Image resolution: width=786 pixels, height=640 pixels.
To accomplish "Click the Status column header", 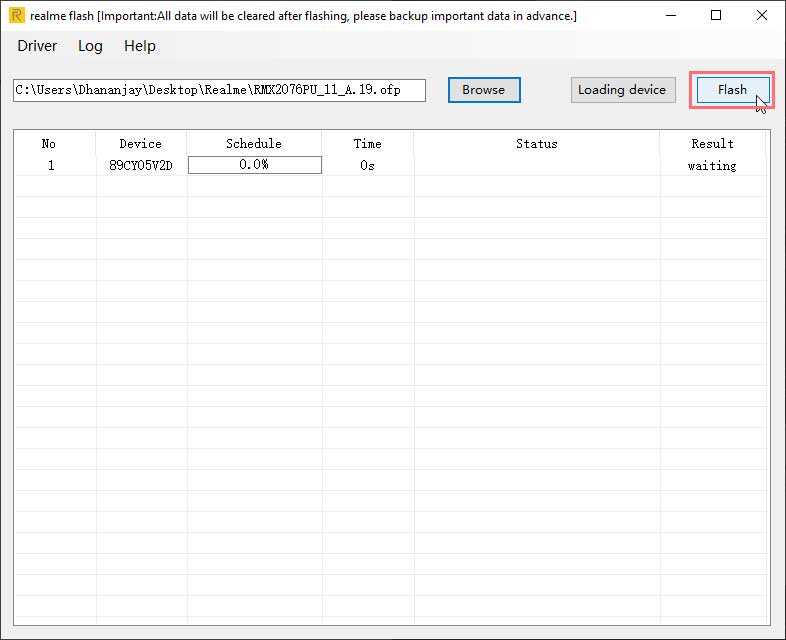I will 536,144.
